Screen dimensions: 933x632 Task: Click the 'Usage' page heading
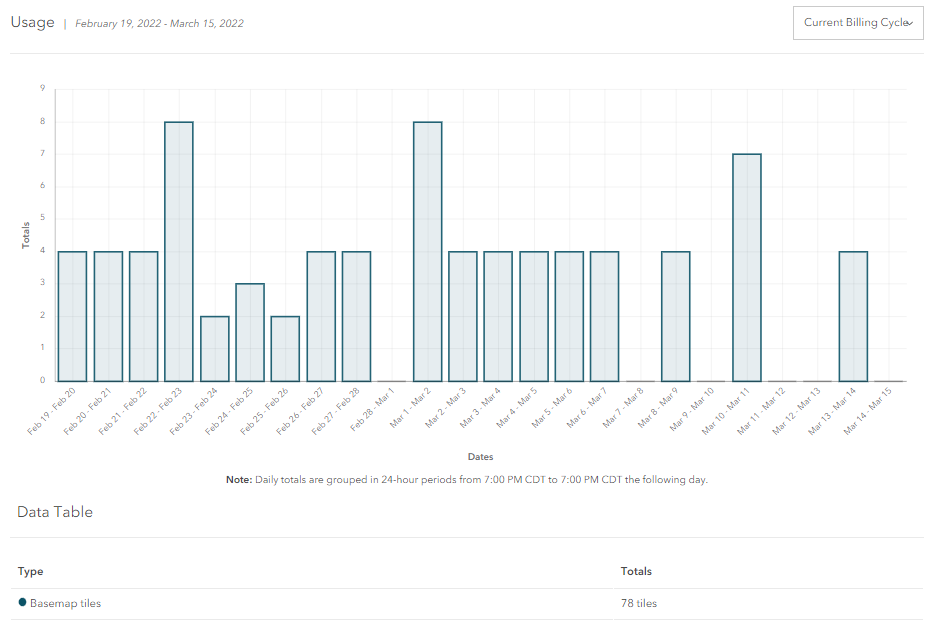(33, 22)
